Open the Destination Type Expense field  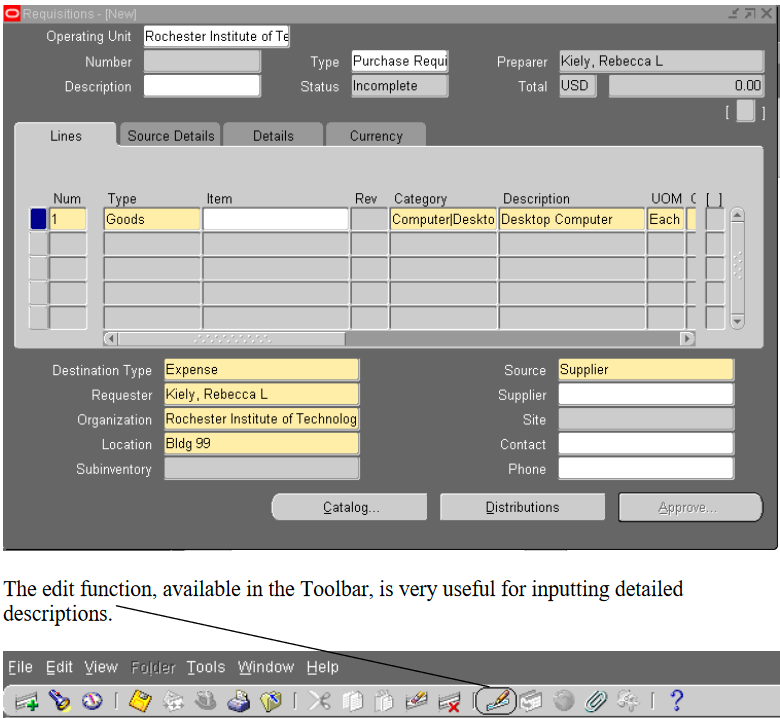click(x=260, y=370)
